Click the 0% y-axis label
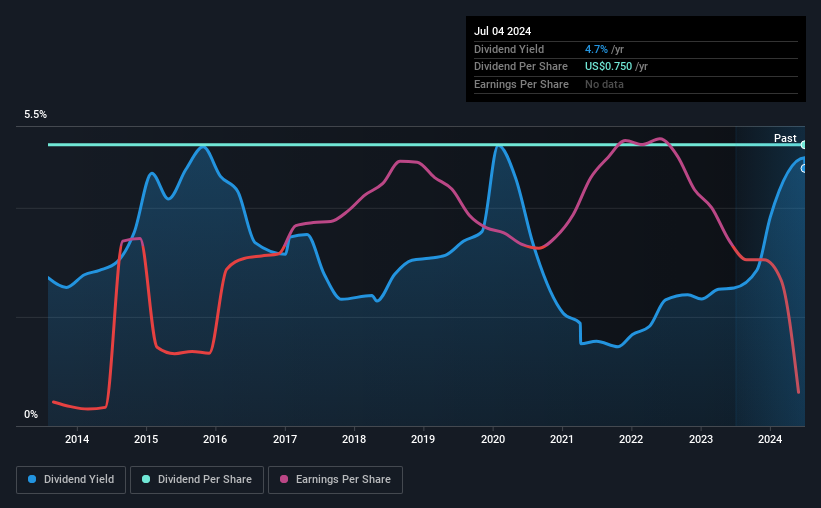Image resolution: width=821 pixels, height=508 pixels. coord(31,414)
